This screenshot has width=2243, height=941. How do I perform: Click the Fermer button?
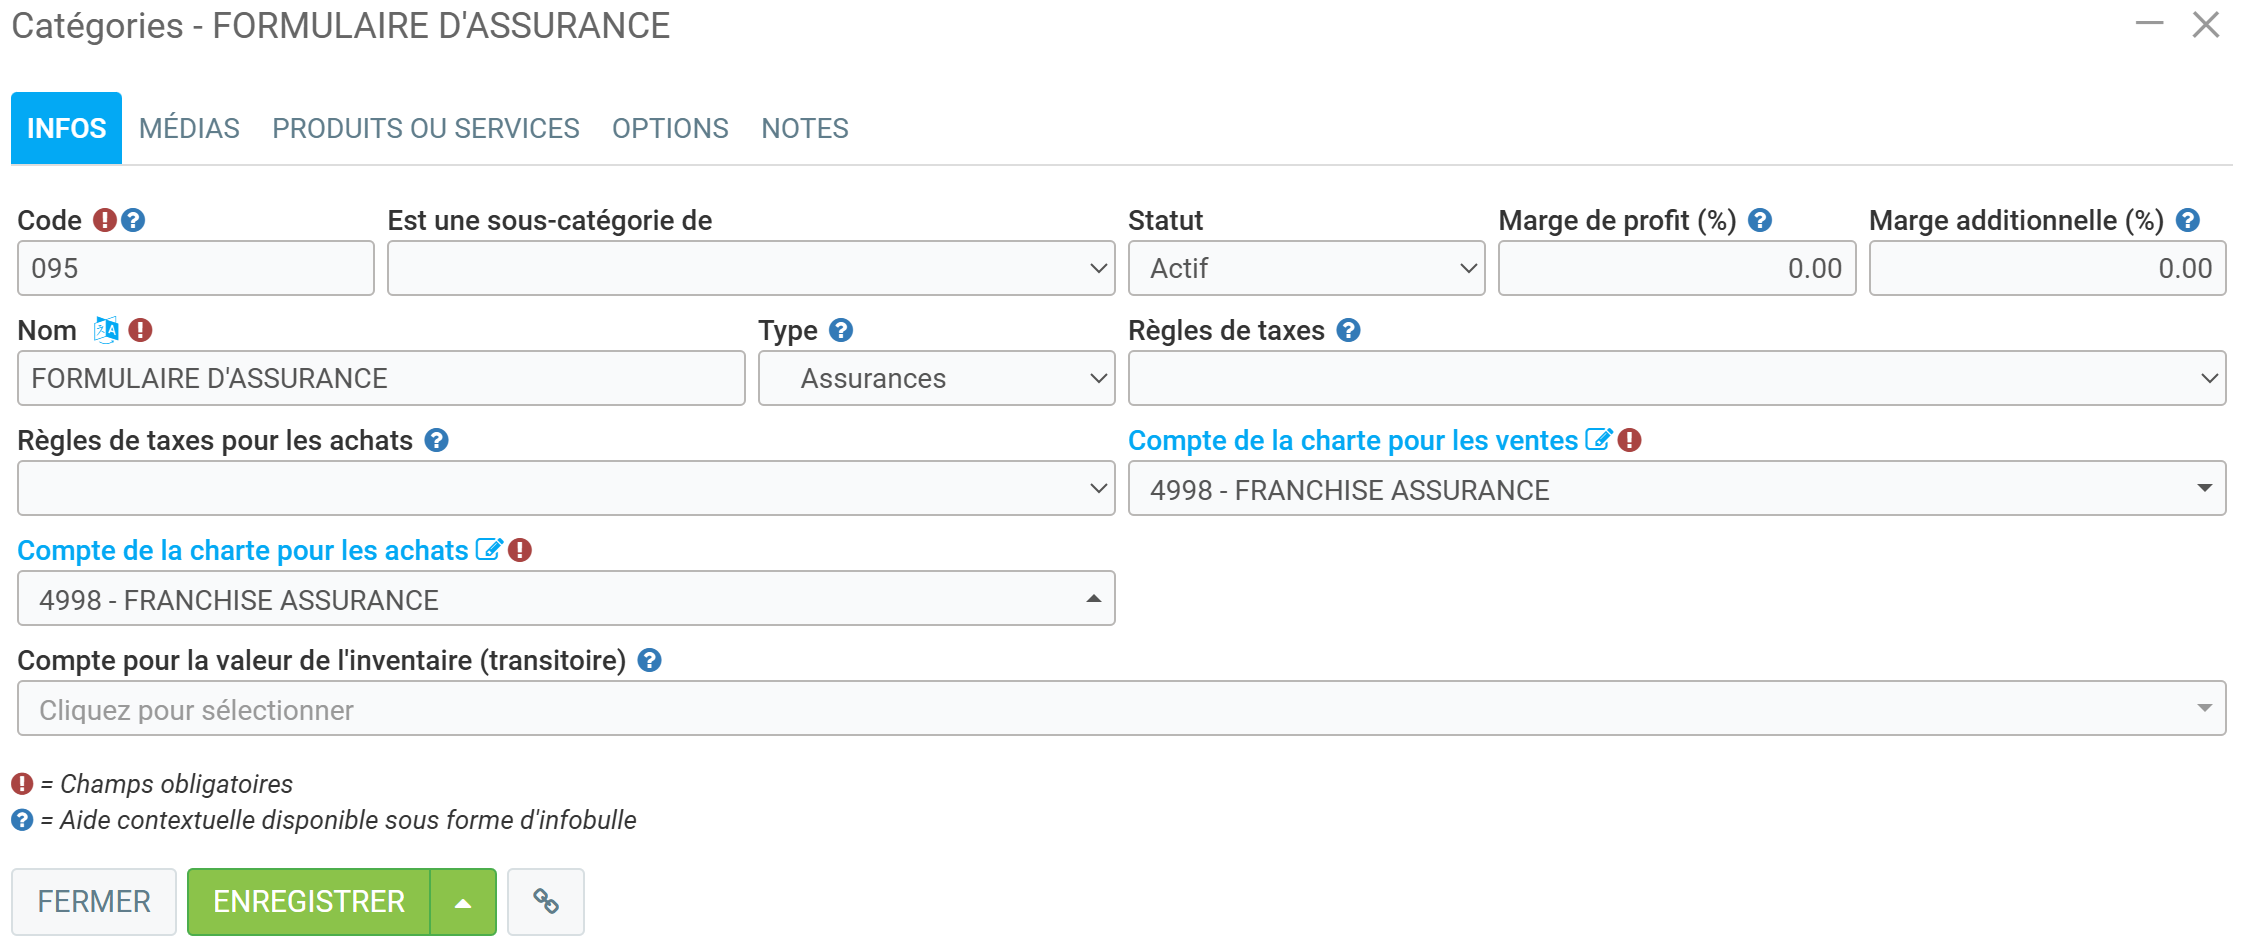tap(94, 902)
